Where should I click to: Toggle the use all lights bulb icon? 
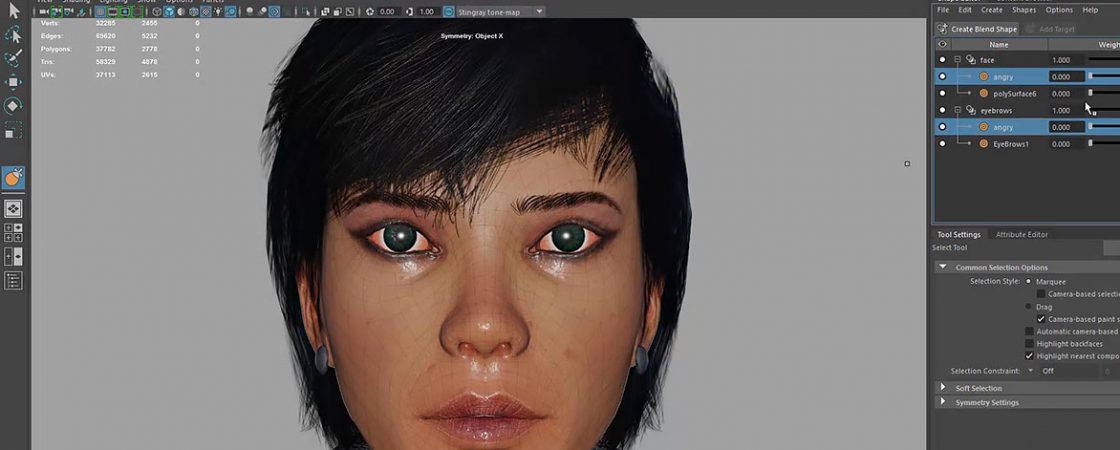(x=218, y=12)
